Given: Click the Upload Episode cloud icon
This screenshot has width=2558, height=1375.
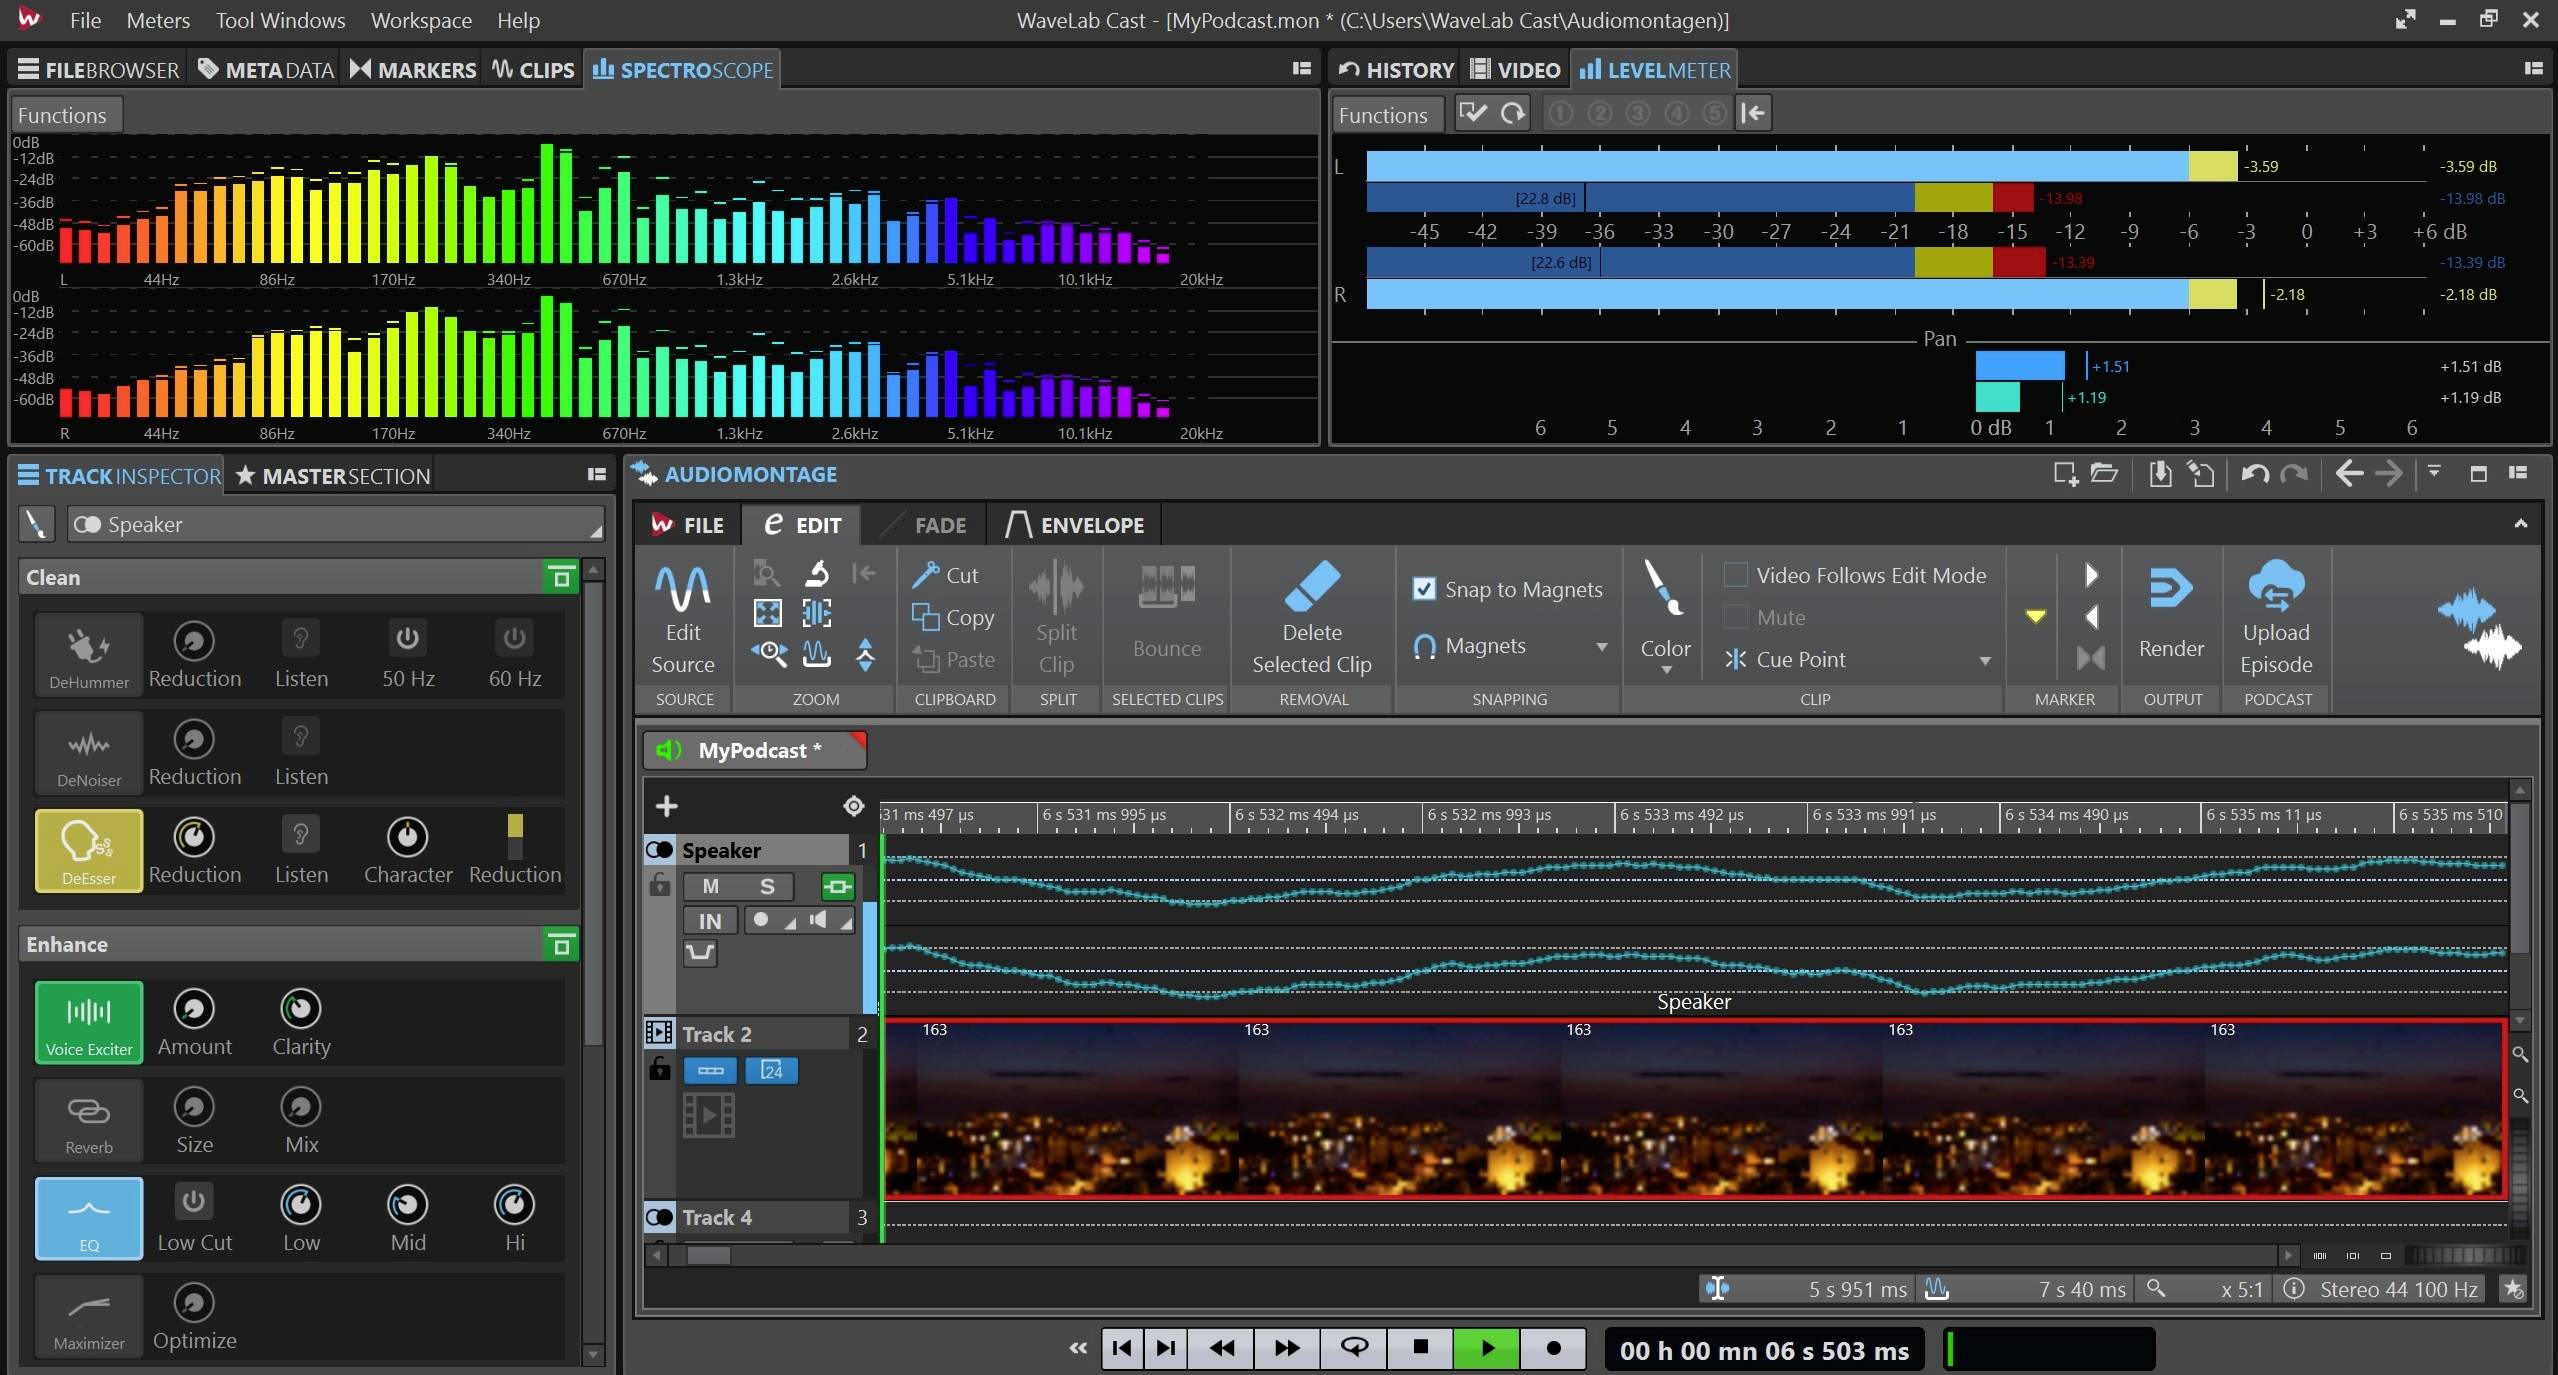Looking at the screenshot, I should pyautogui.click(x=2276, y=586).
